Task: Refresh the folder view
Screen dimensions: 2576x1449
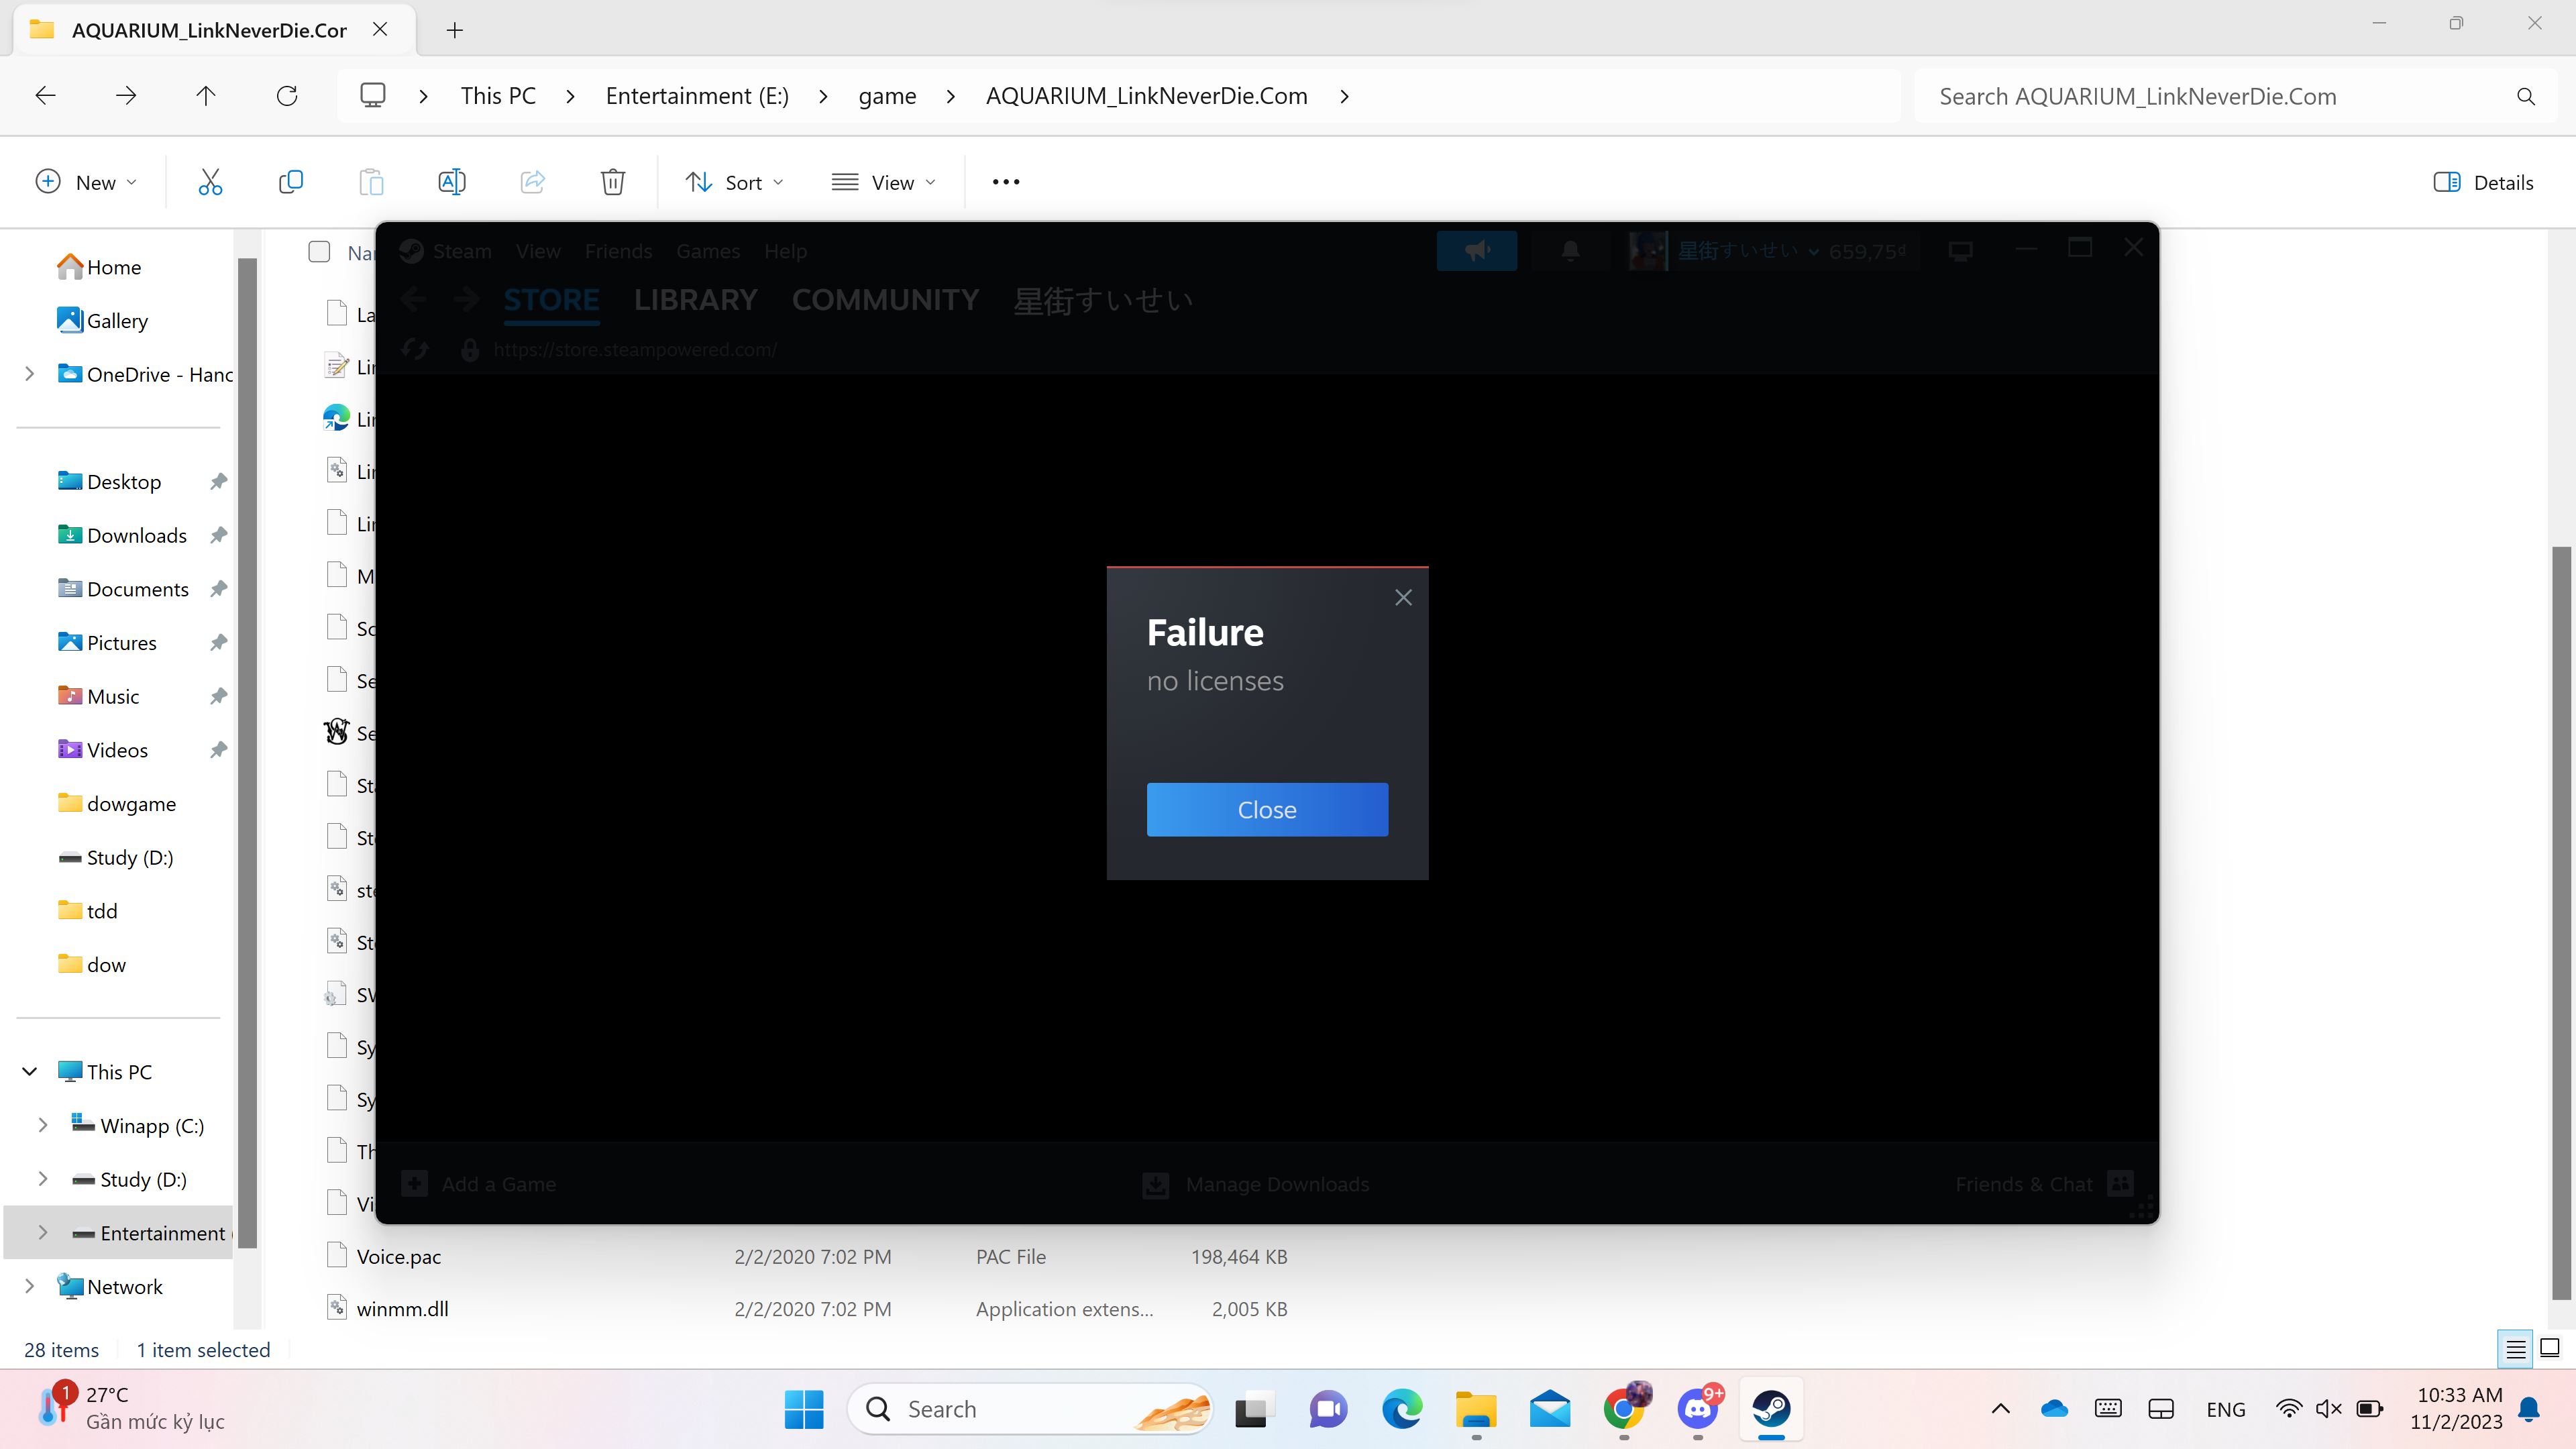Action: 287,96
